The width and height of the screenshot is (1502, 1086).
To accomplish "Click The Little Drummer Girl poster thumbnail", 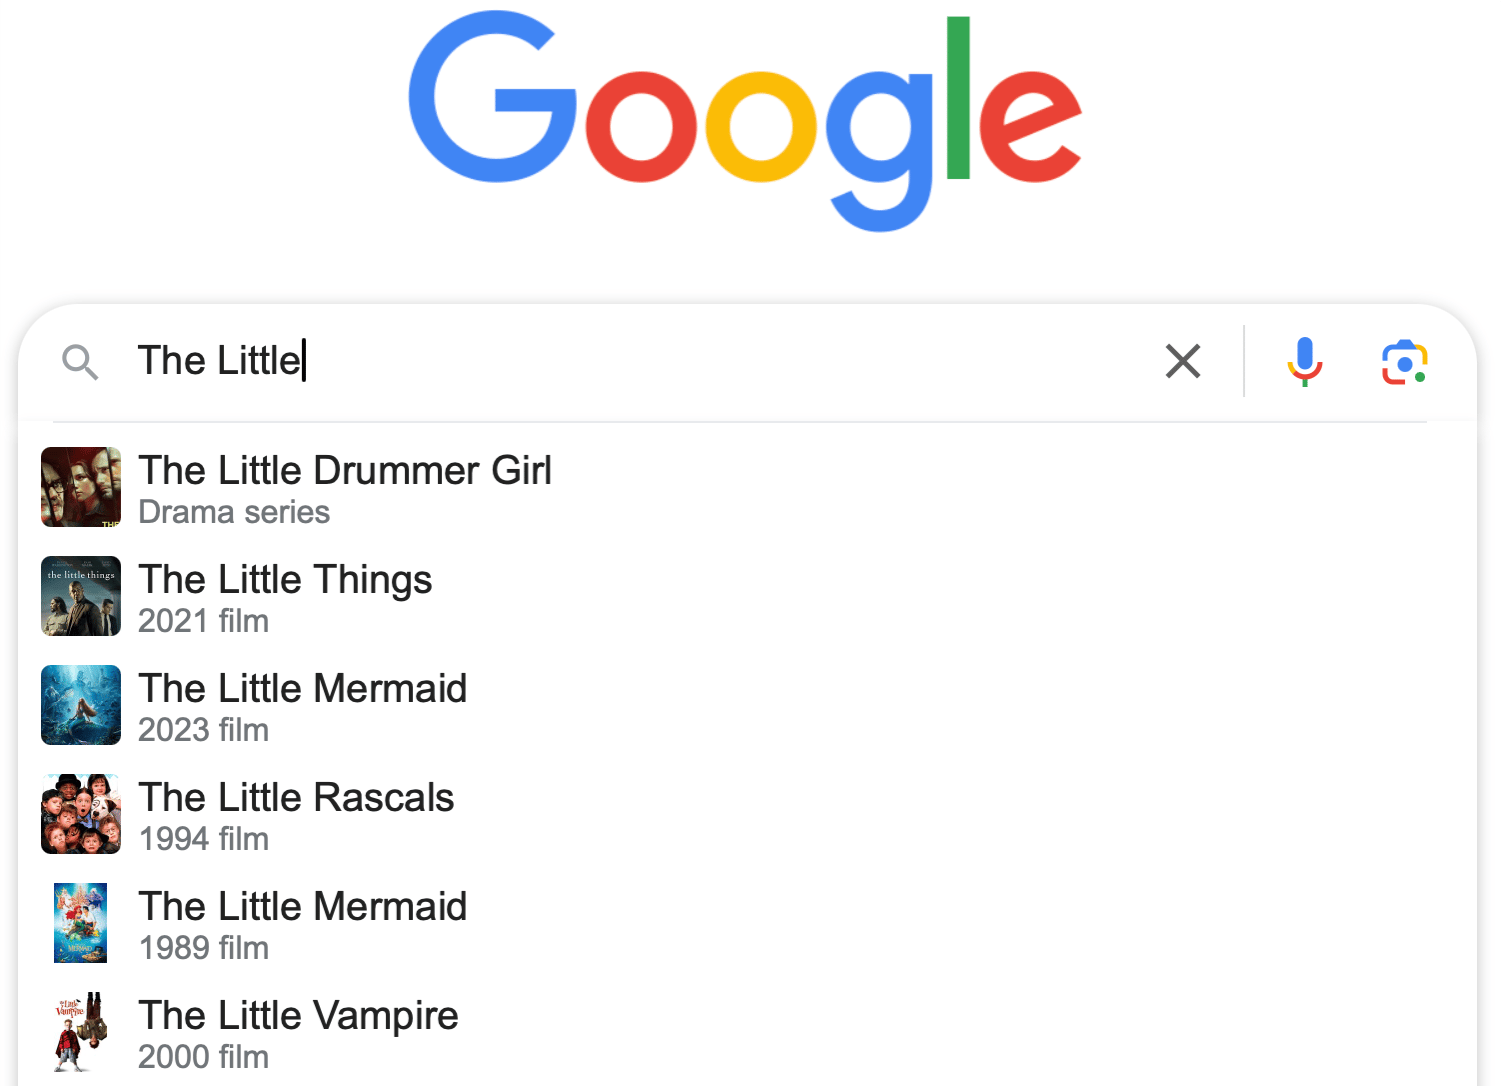I will (x=81, y=487).
